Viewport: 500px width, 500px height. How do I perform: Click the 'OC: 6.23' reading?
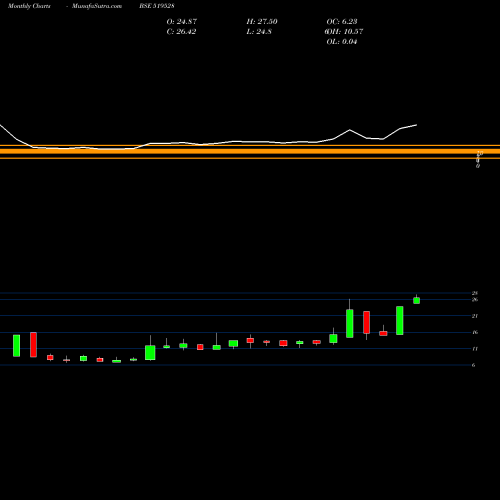[x=342, y=22]
